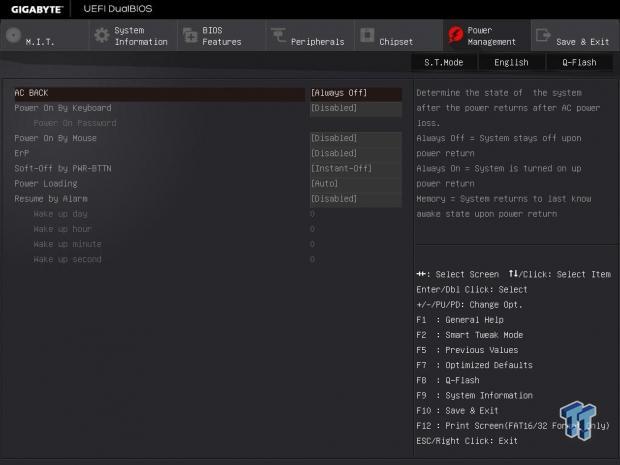Open the AC BACK Always Off dropdown

[355, 93]
